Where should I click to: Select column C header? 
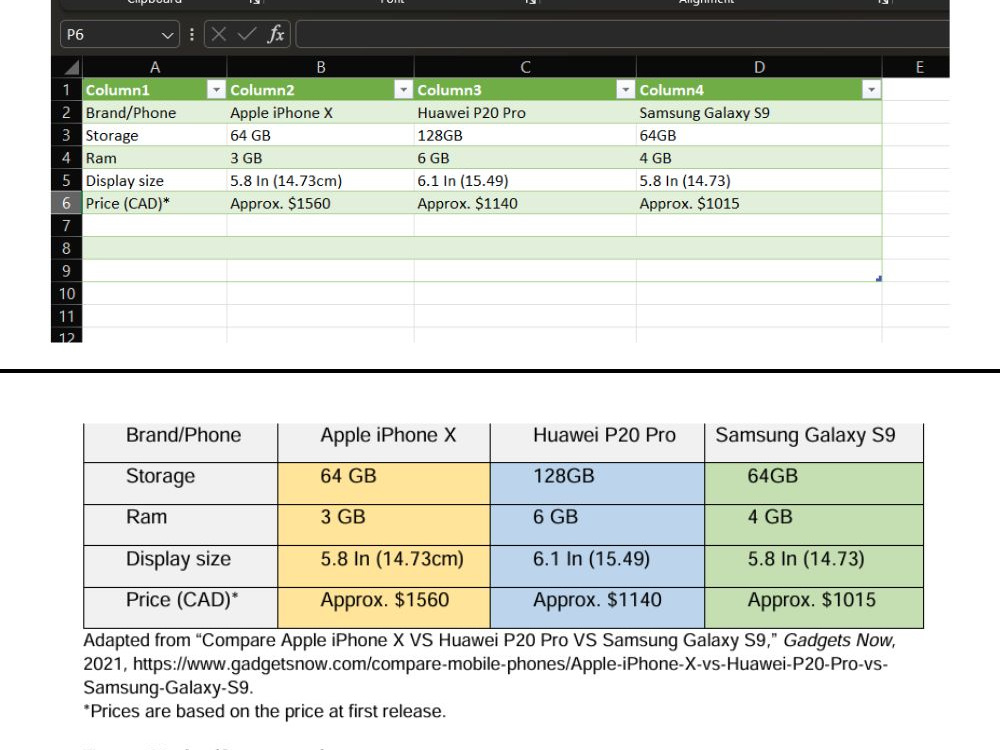(x=525, y=67)
